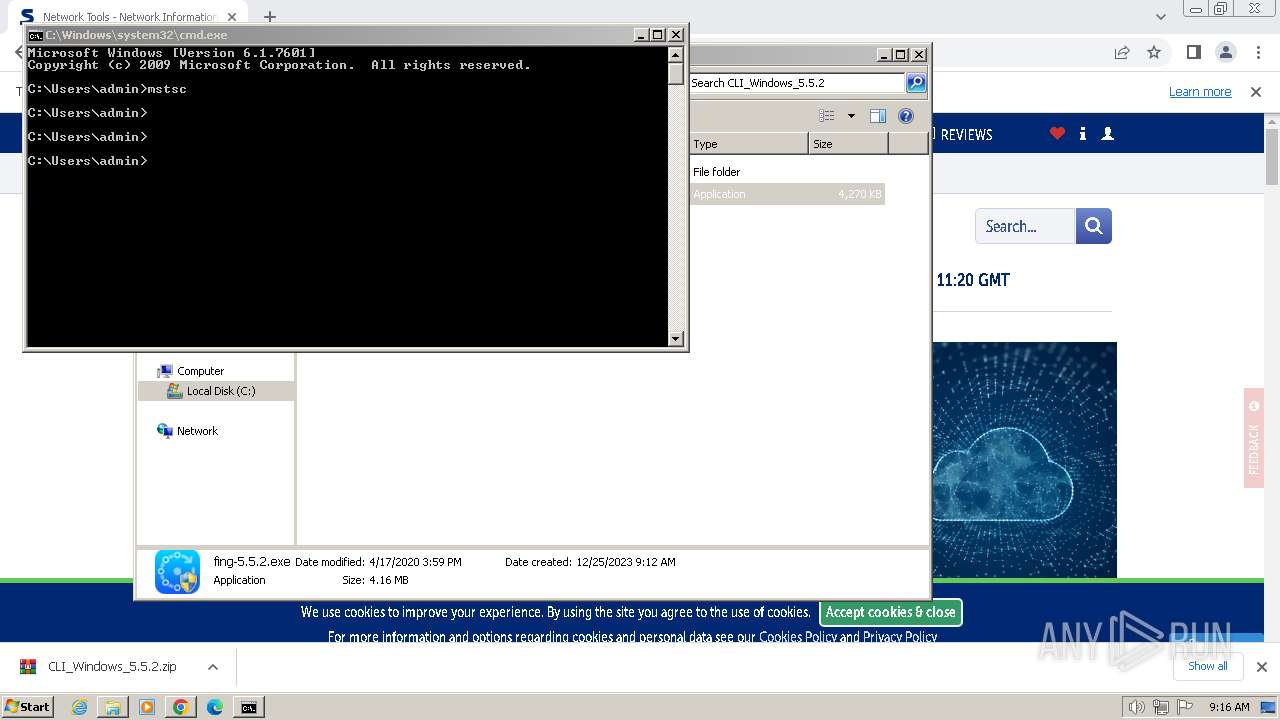Select the File folder row in Explorer

[787, 172]
